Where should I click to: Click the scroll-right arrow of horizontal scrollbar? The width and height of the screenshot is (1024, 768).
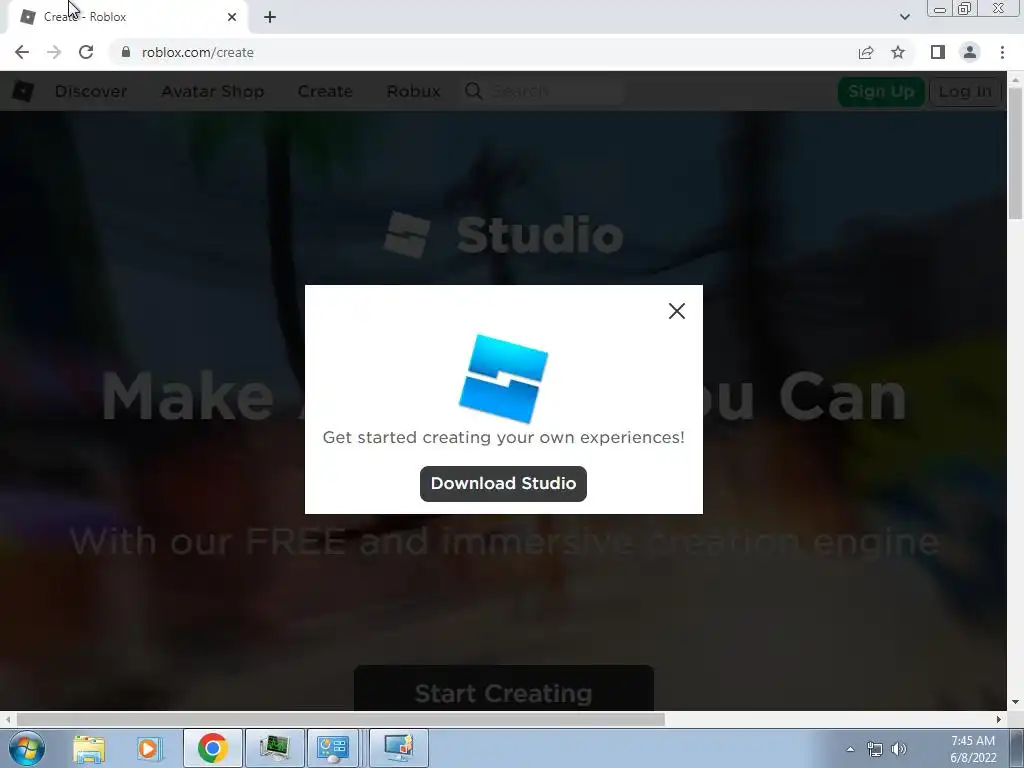[x=999, y=719]
